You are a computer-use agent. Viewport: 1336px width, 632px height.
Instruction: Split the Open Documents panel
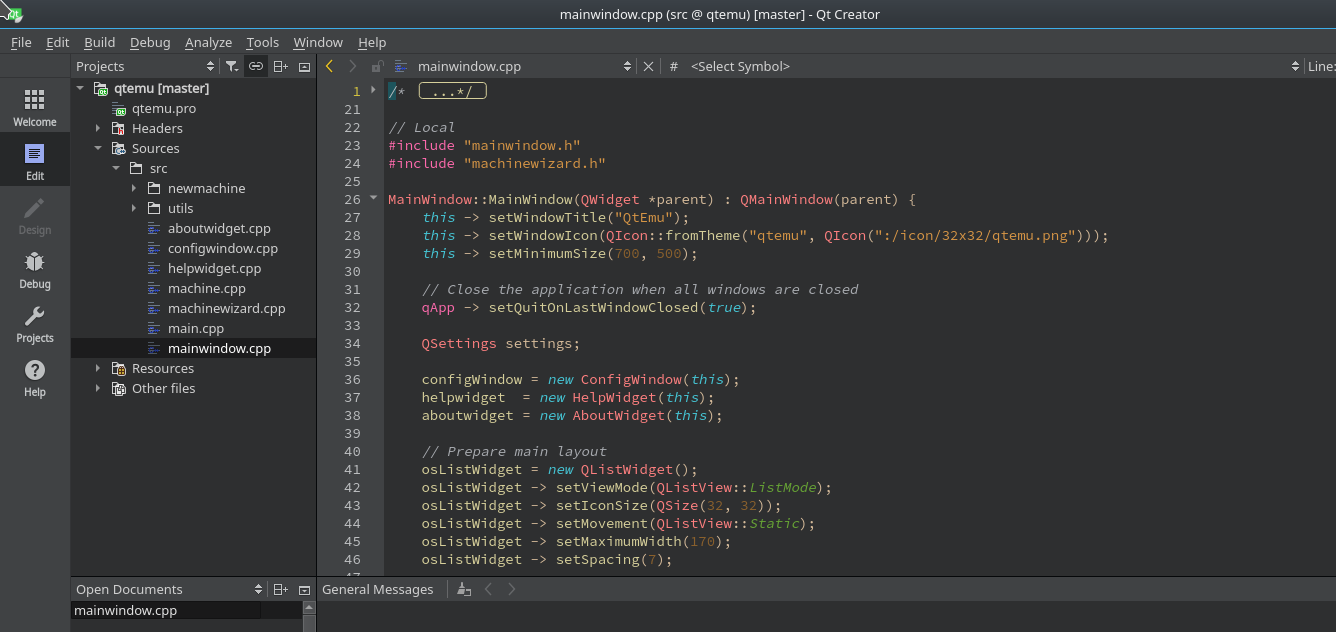281,589
